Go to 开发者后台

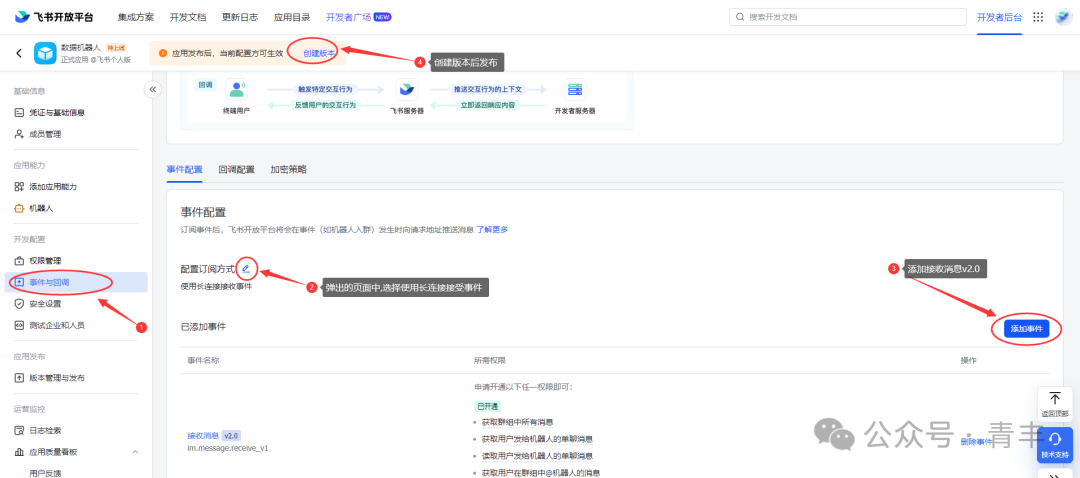click(x=999, y=17)
